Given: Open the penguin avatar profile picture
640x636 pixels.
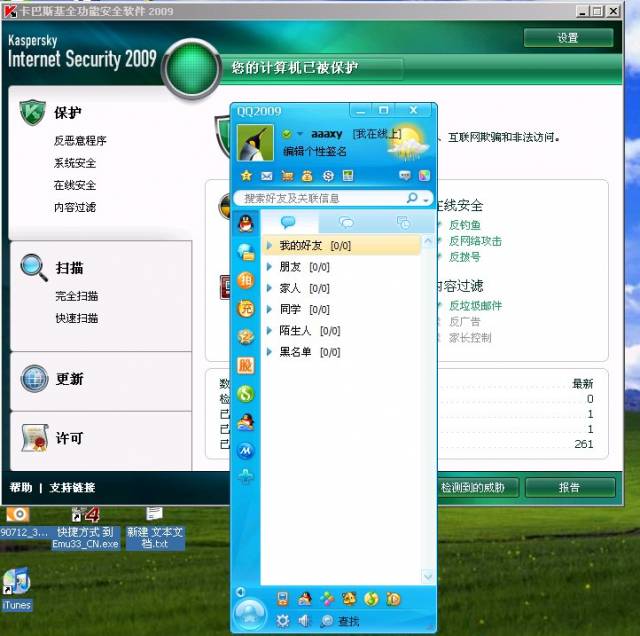Looking at the screenshot, I should [x=256, y=143].
